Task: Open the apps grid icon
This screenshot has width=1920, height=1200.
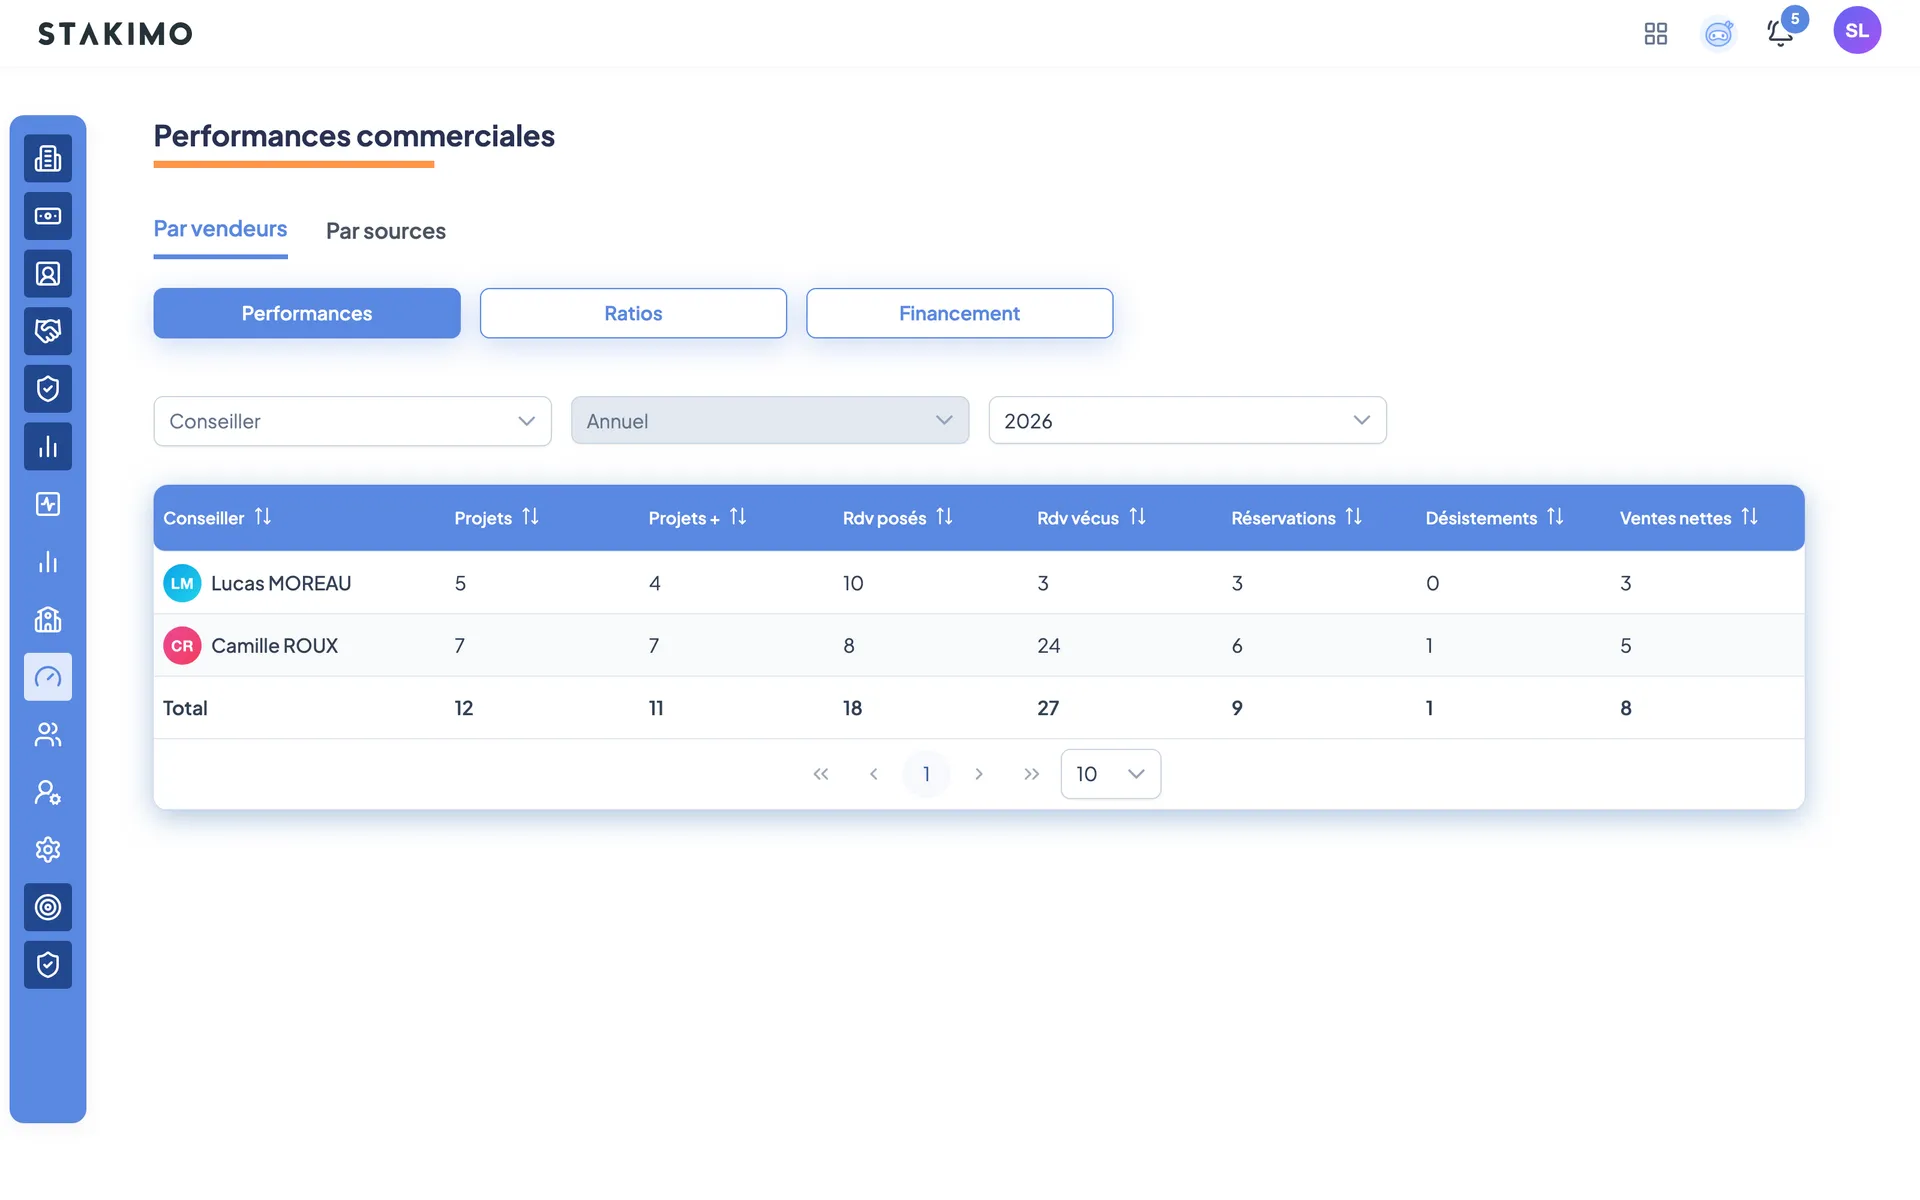Action: (x=1656, y=34)
